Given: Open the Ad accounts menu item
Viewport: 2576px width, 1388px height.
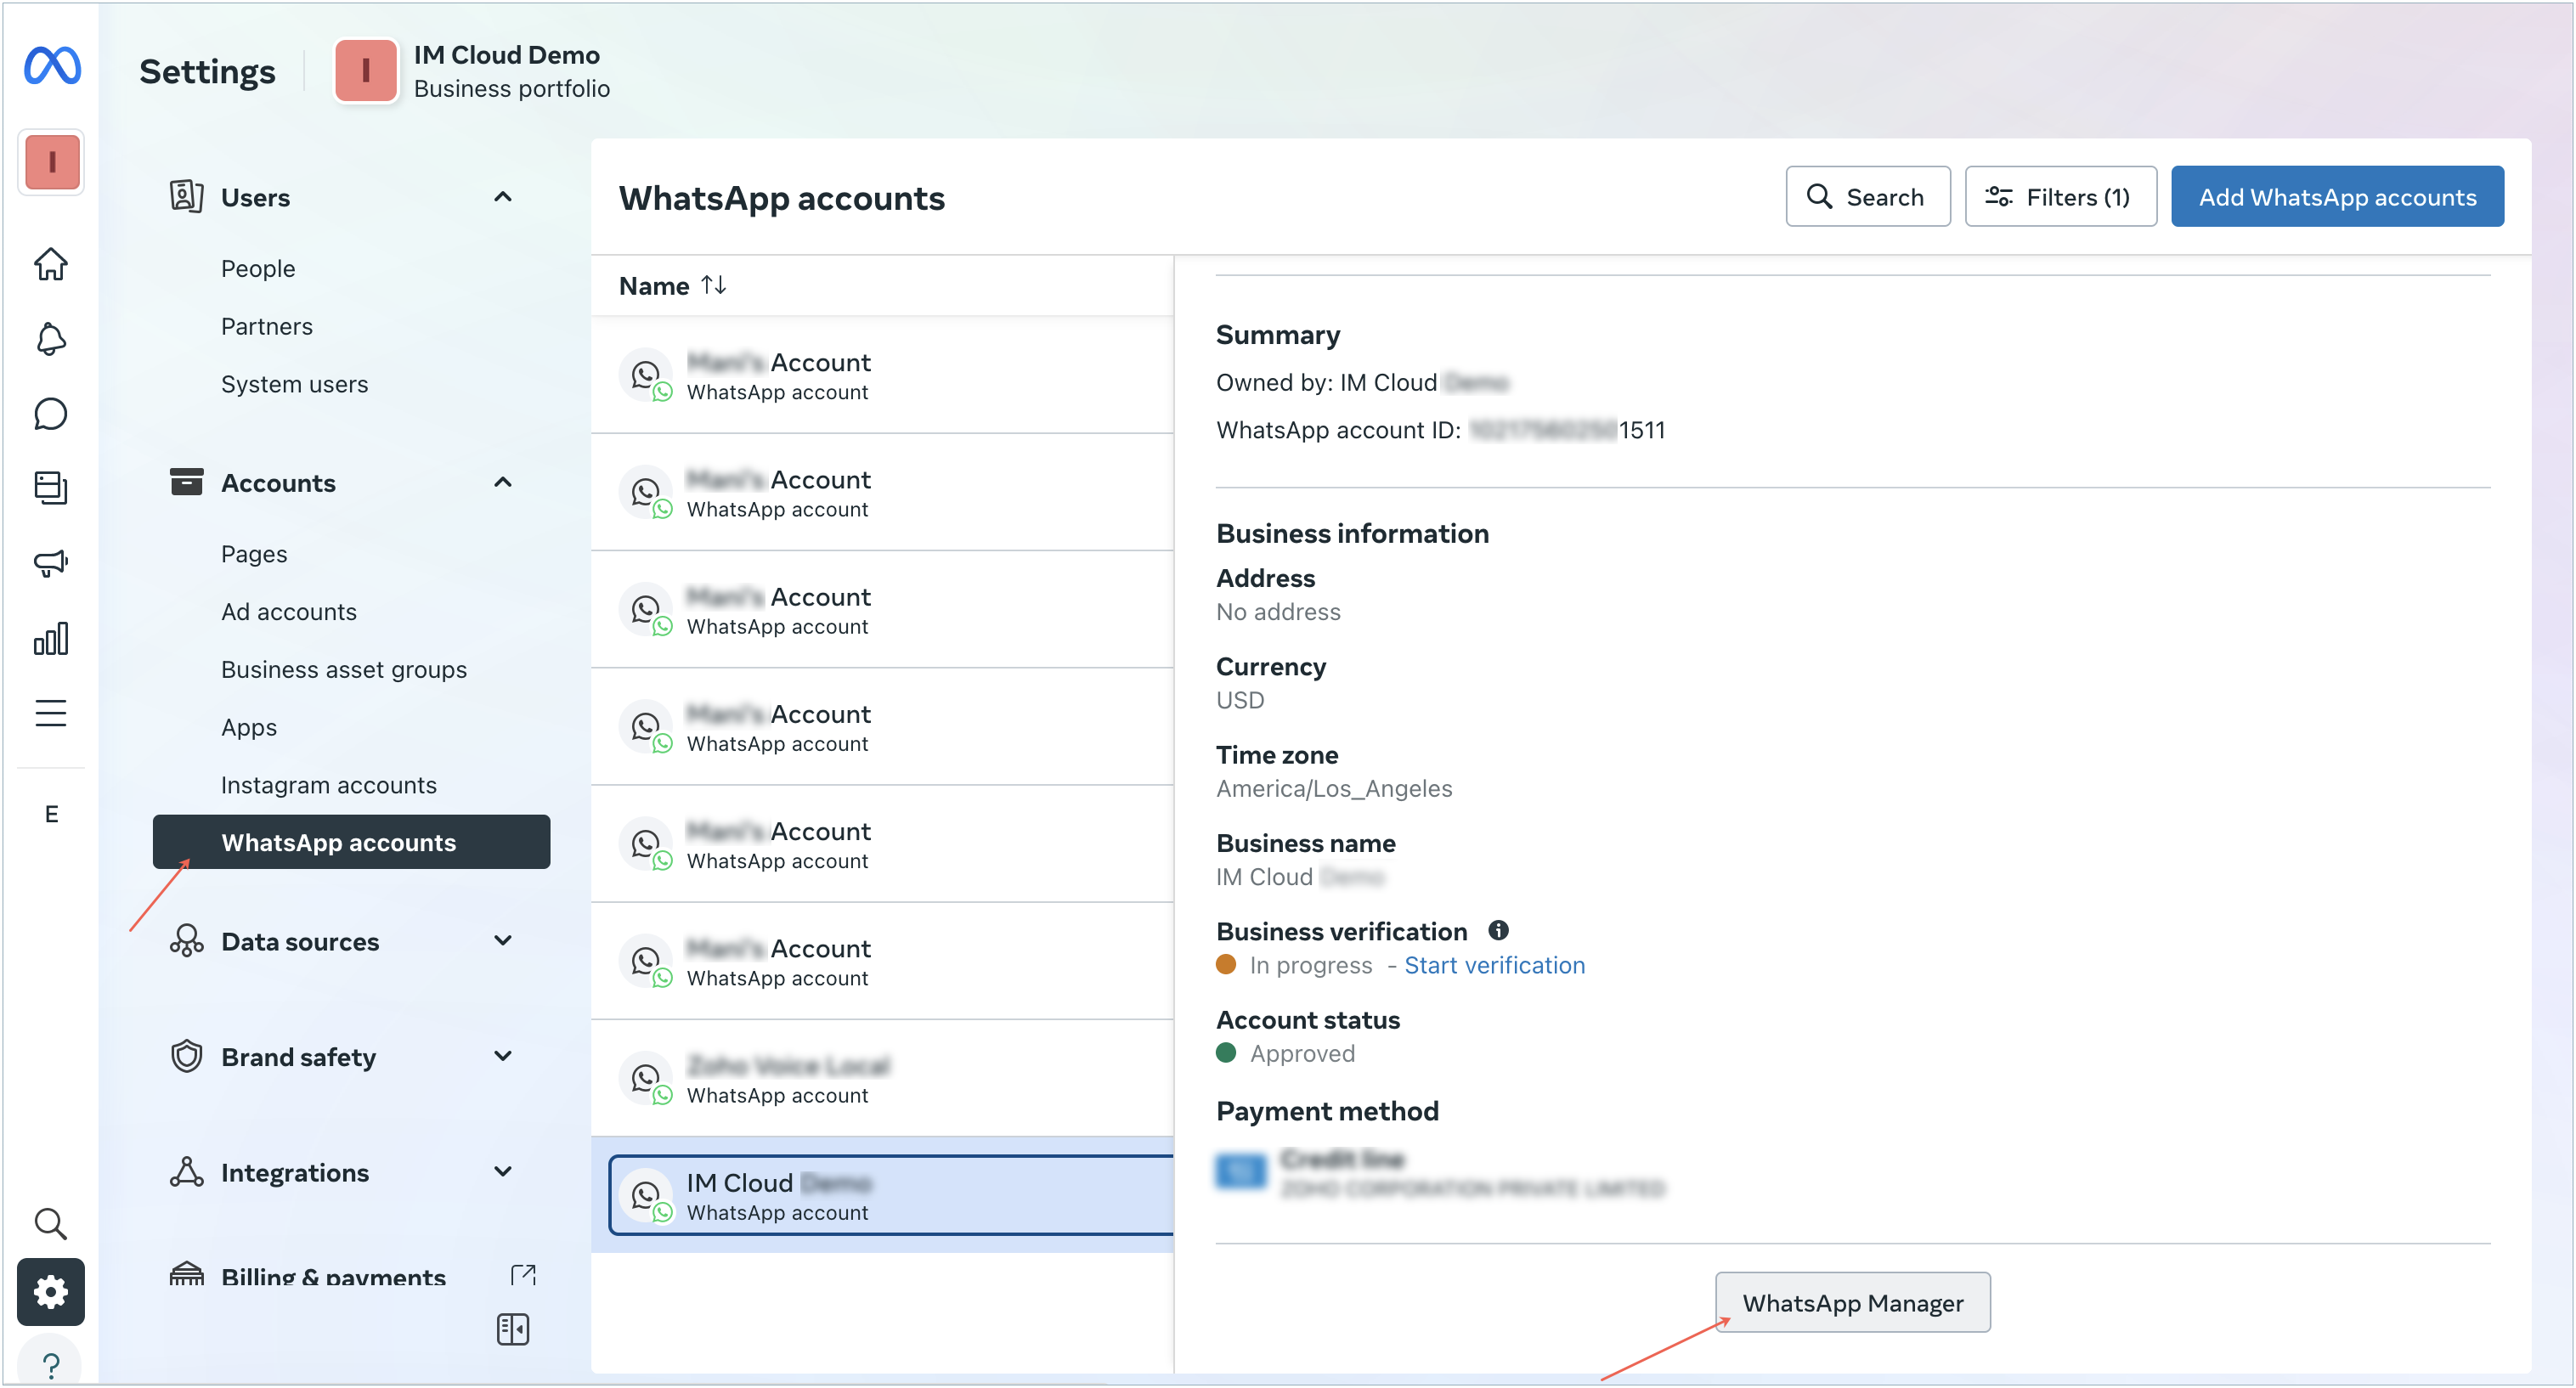Looking at the screenshot, I should click(x=288, y=612).
